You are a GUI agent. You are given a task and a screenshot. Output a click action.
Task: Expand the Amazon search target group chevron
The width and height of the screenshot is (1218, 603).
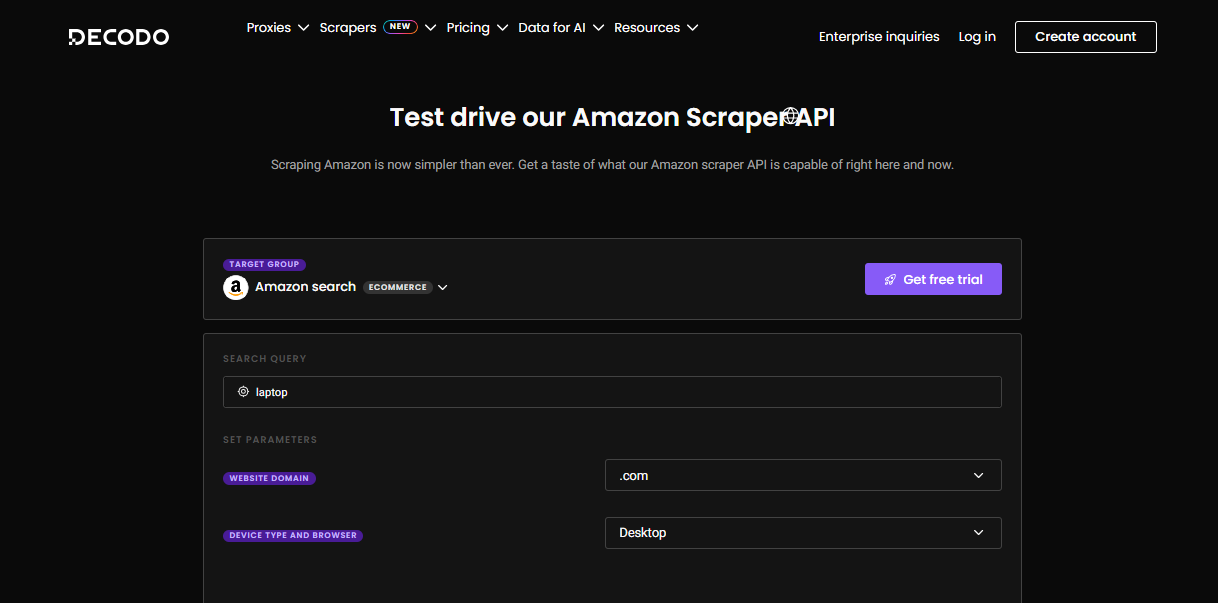pyautogui.click(x=443, y=288)
